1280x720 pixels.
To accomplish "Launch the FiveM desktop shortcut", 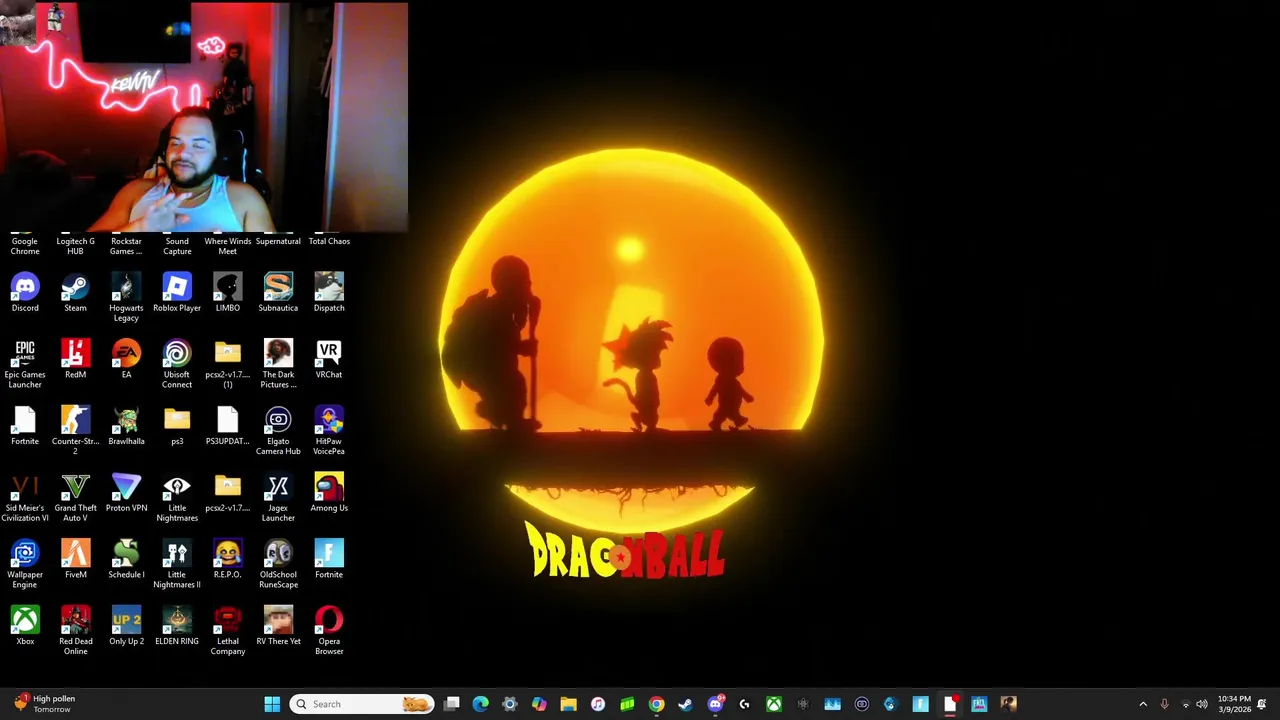I will pos(75,559).
